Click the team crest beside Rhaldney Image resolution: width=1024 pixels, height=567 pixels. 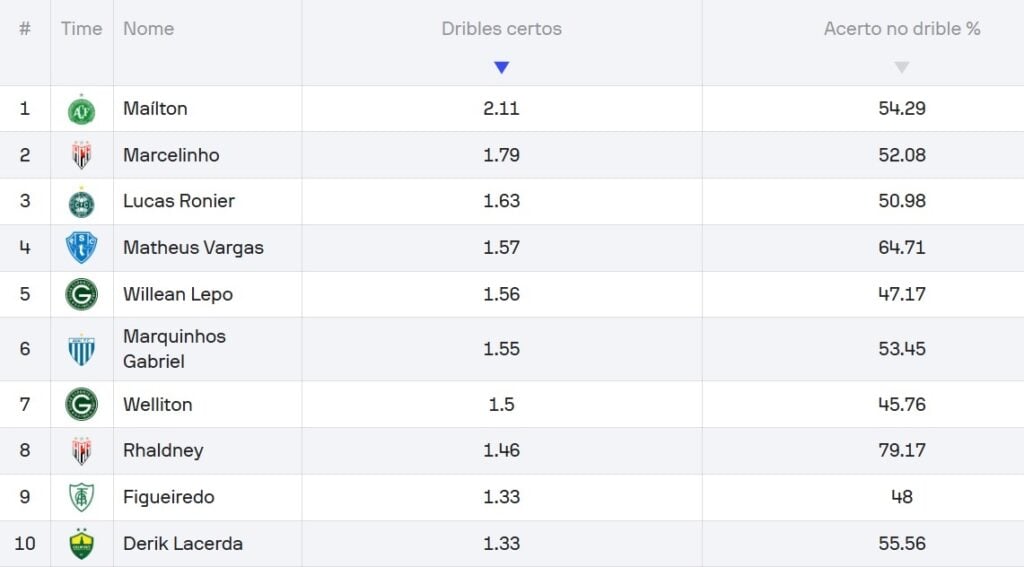point(82,451)
